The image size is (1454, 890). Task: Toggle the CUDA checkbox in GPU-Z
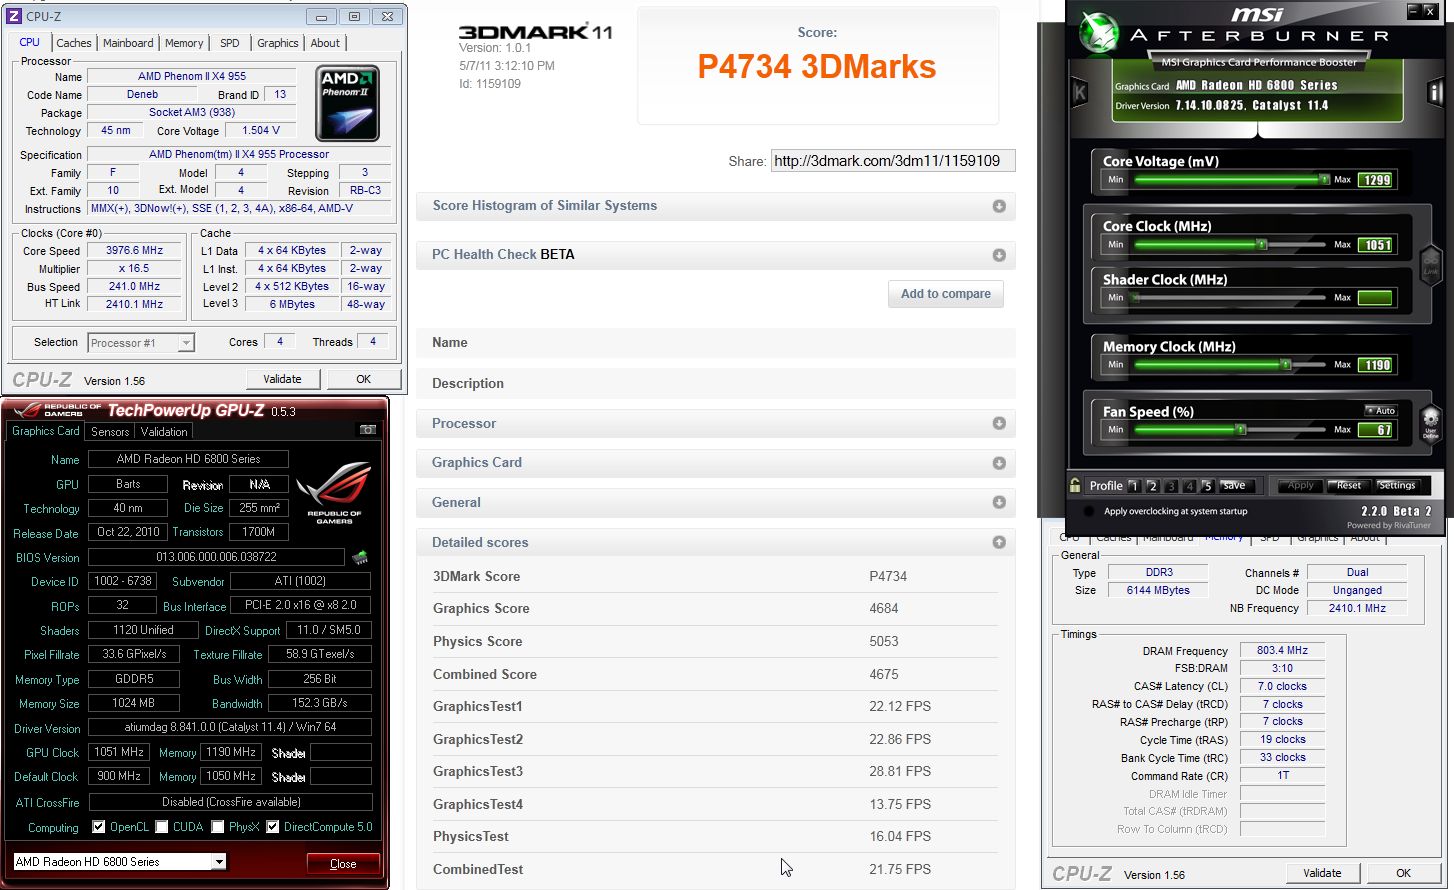coord(161,827)
